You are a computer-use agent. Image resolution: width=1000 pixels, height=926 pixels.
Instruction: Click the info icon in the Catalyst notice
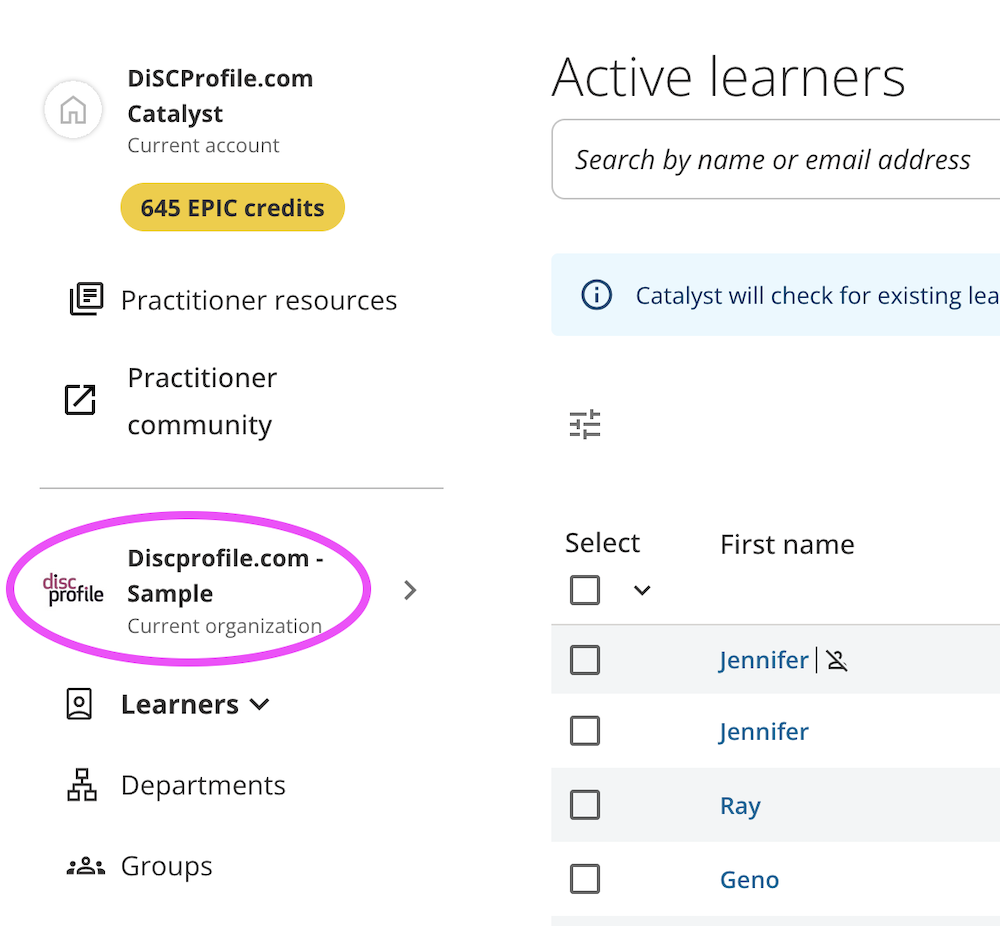pos(596,295)
